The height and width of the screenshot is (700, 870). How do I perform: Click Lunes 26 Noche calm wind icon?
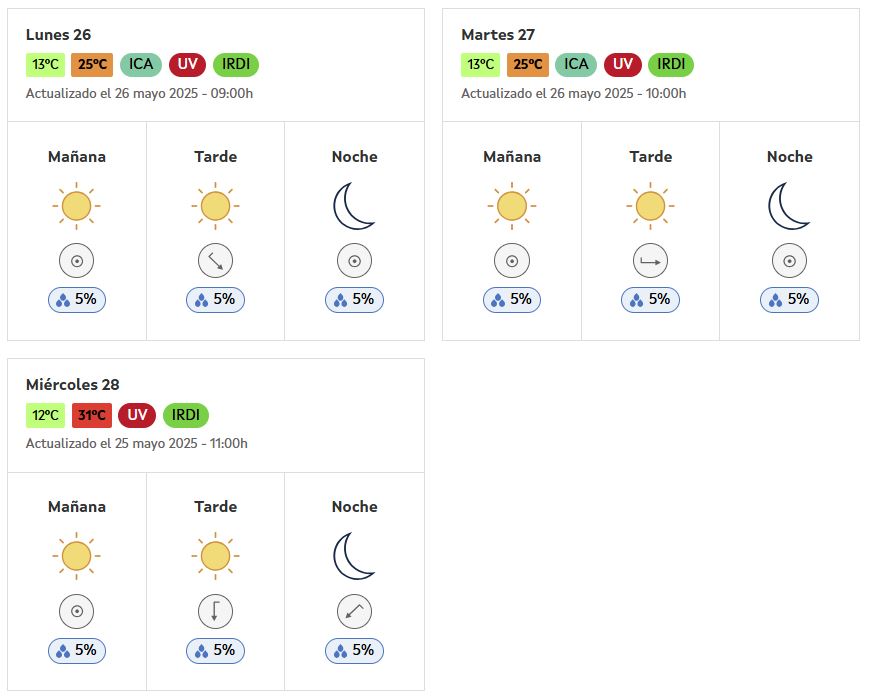(355, 261)
